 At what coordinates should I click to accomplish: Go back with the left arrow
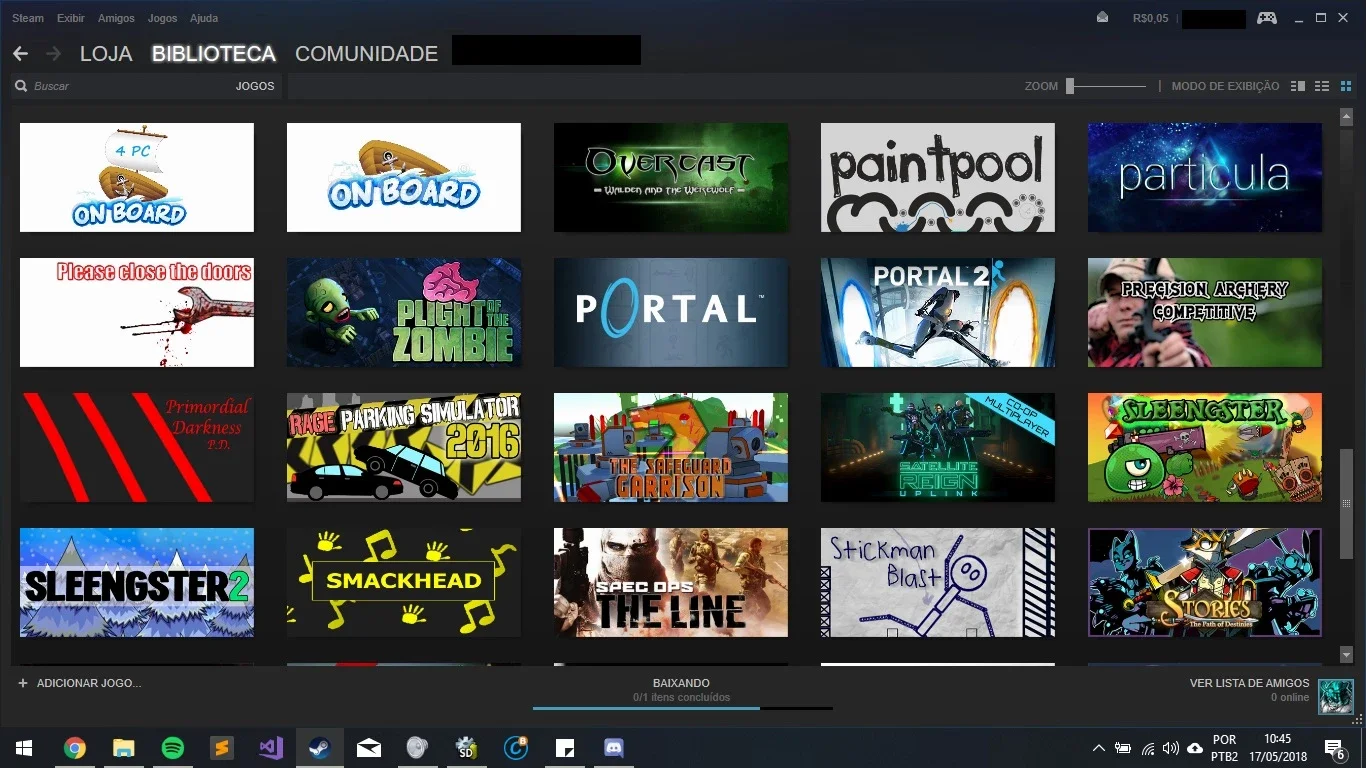coord(20,53)
